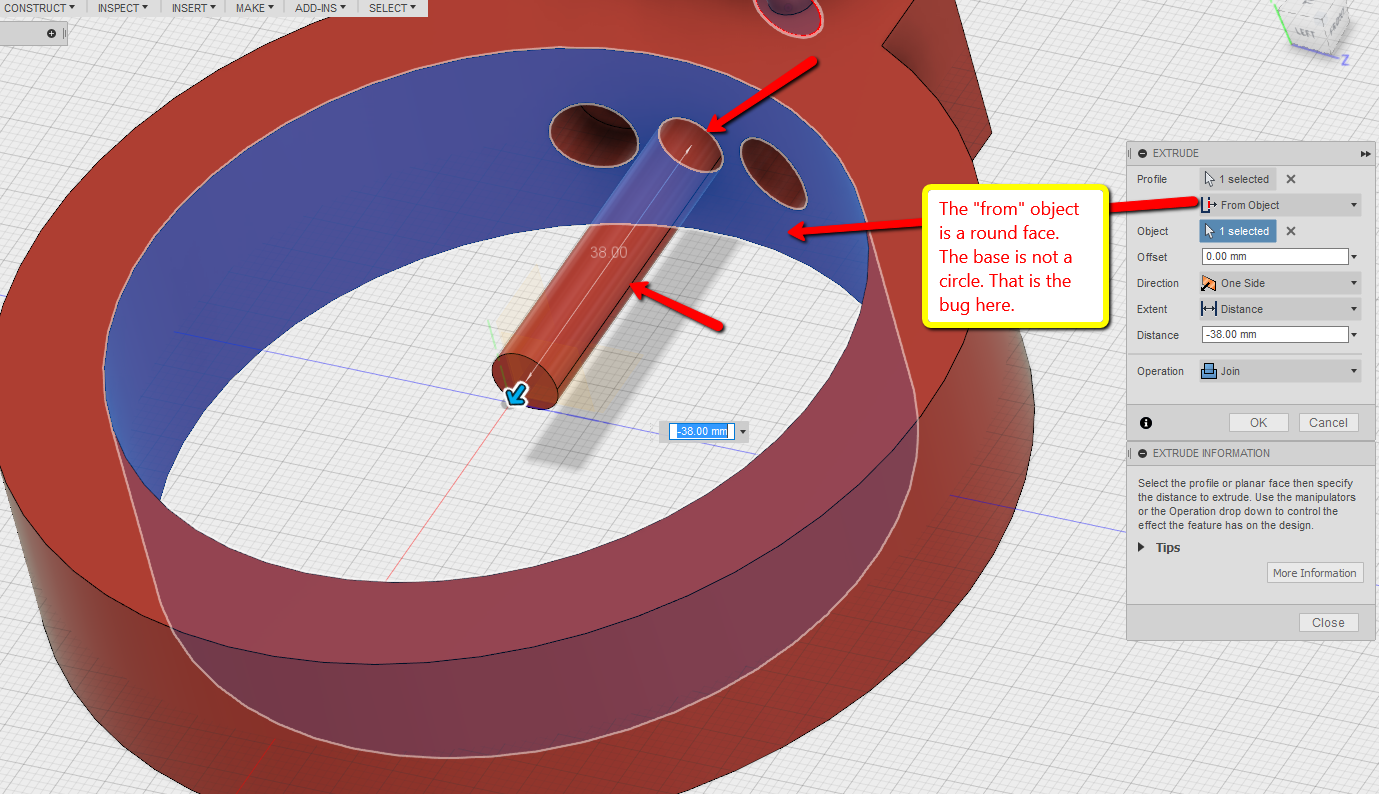Clear the Profile selection with the X icon
The height and width of the screenshot is (794, 1379).
point(1289,179)
